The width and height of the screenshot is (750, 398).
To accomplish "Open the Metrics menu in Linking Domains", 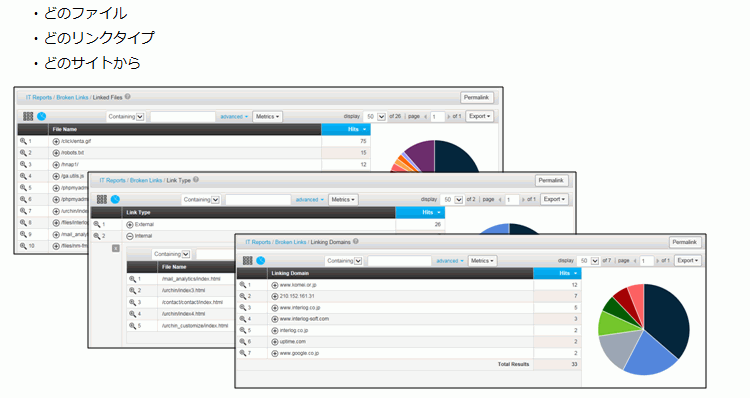I will click(x=482, y=261).
